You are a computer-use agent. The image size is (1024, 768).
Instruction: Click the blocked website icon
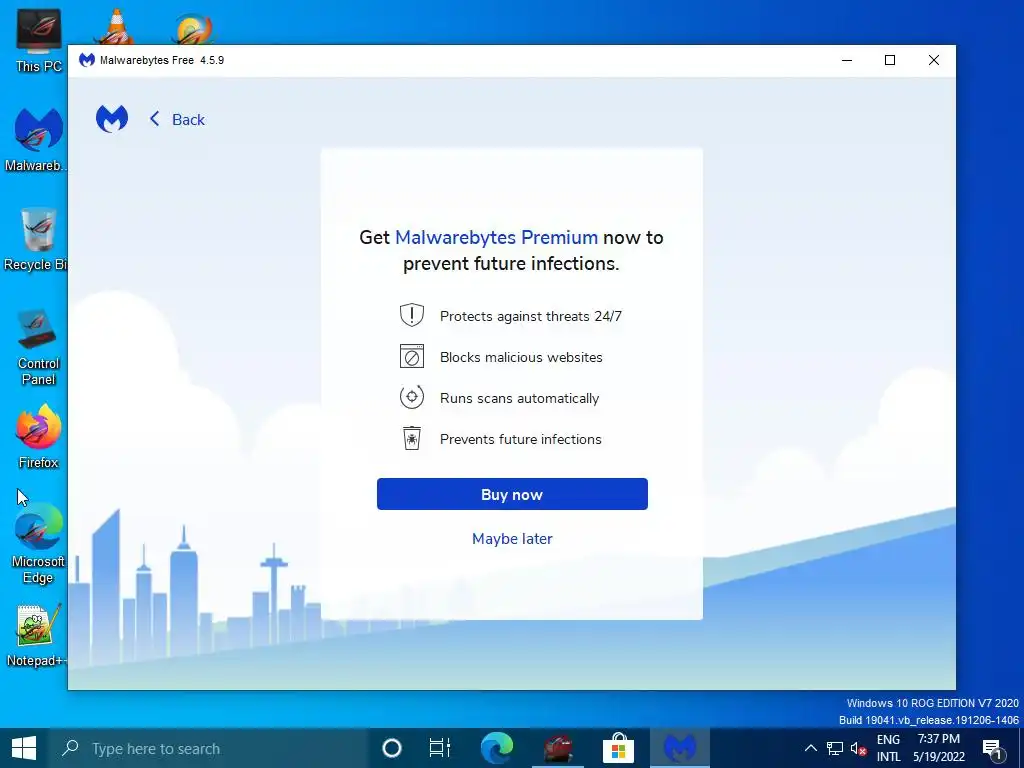click(411, 357)
